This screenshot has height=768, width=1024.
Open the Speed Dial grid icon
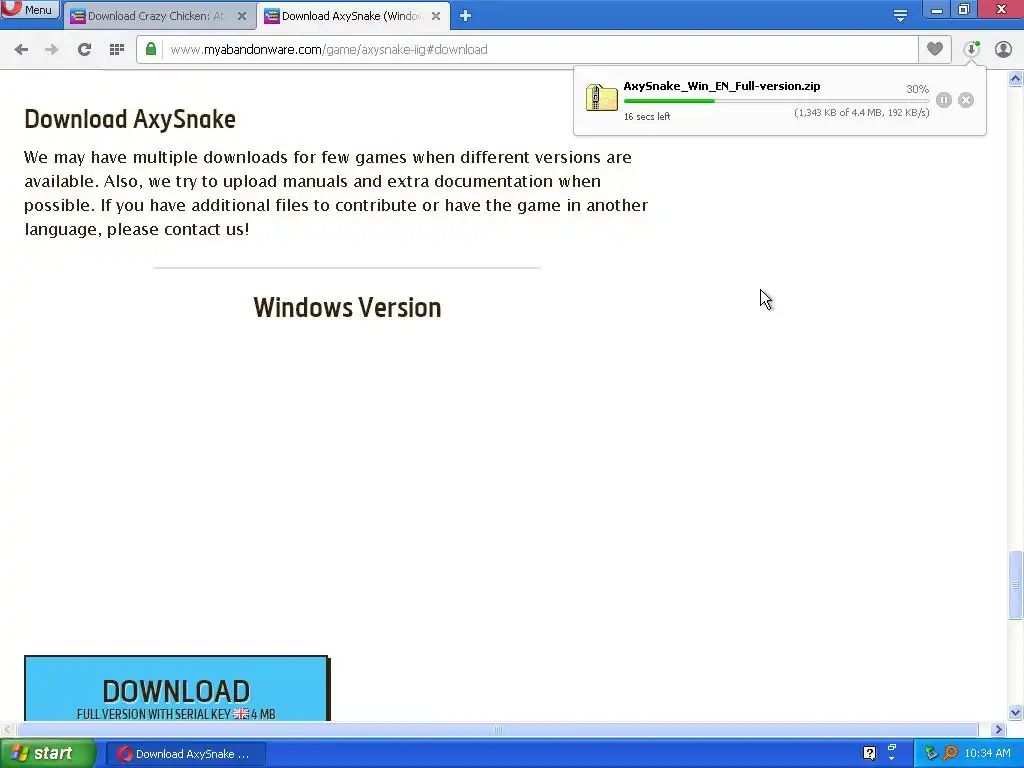[x=116, y=50]
